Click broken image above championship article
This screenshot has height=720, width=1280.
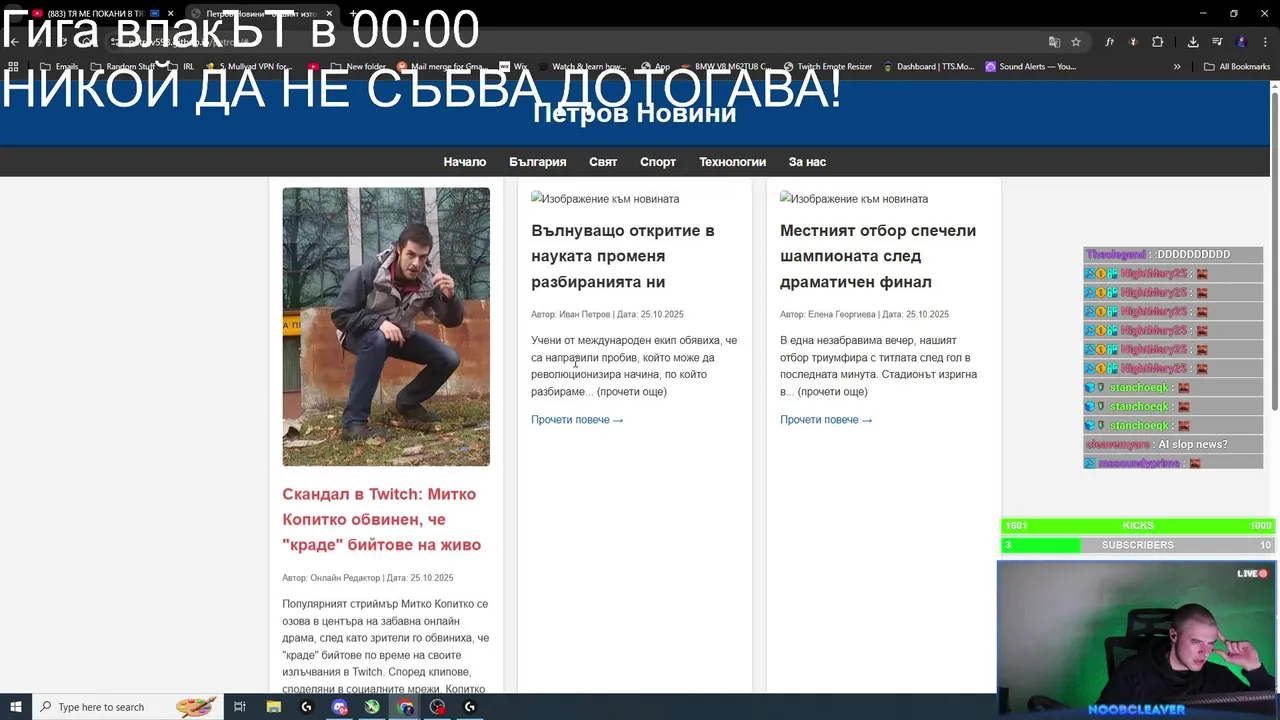(854, 199)
